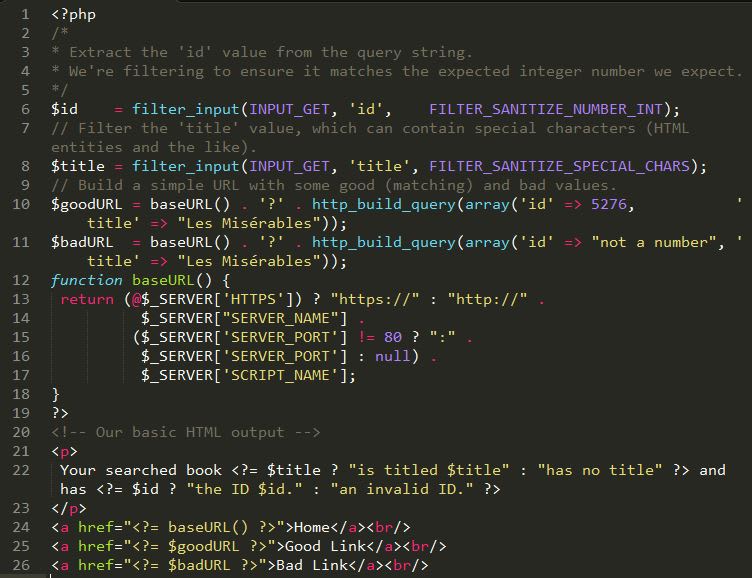Click line number 12 in the gutter

click(21, 281)
